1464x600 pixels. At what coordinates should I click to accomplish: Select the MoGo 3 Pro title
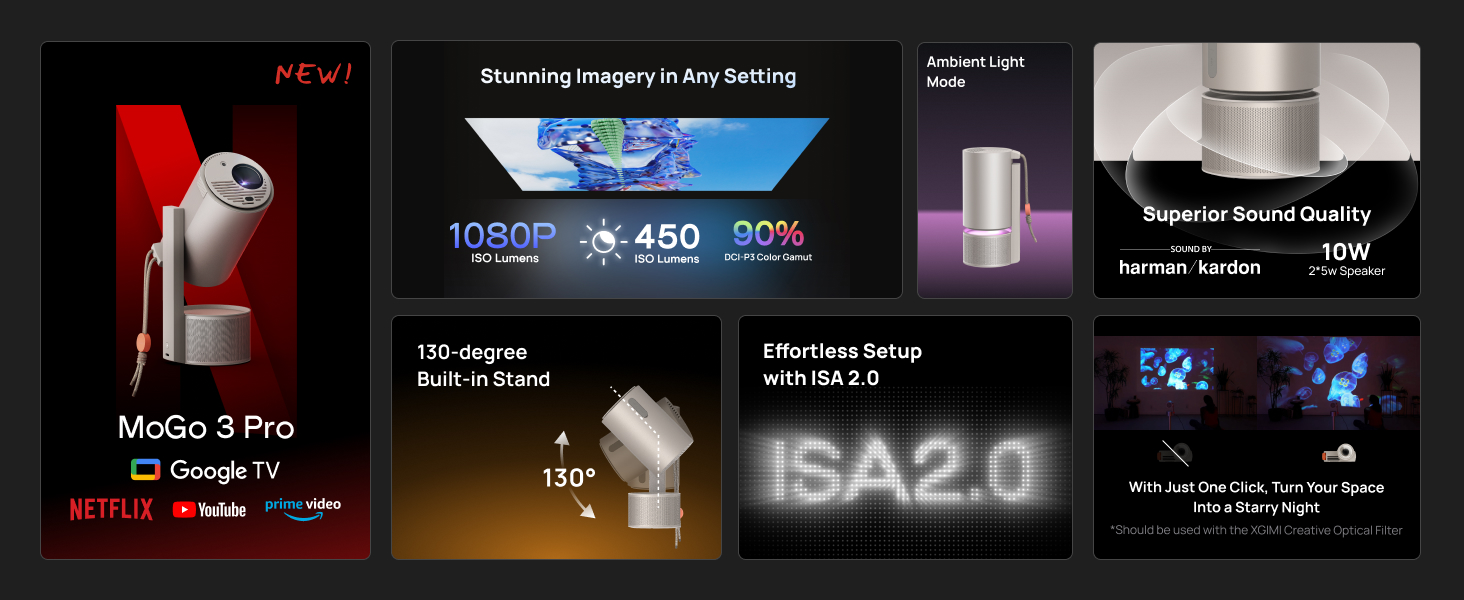tap(206, 428)
